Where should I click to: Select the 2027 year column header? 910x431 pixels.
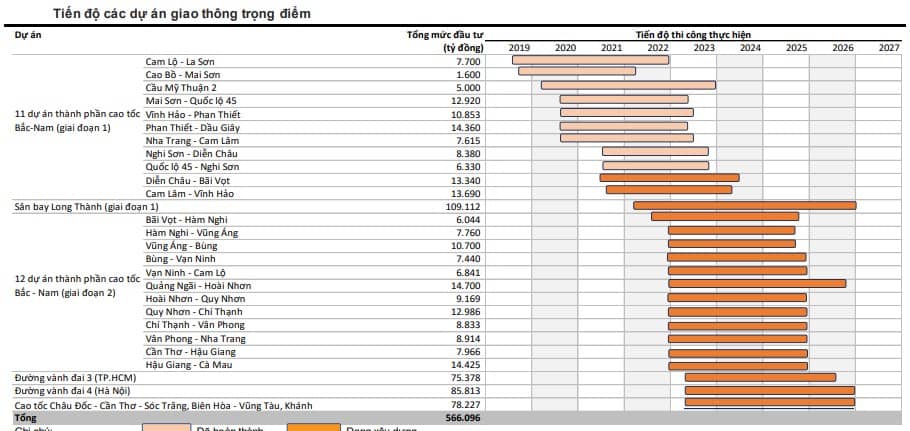[x=889, y=48]
